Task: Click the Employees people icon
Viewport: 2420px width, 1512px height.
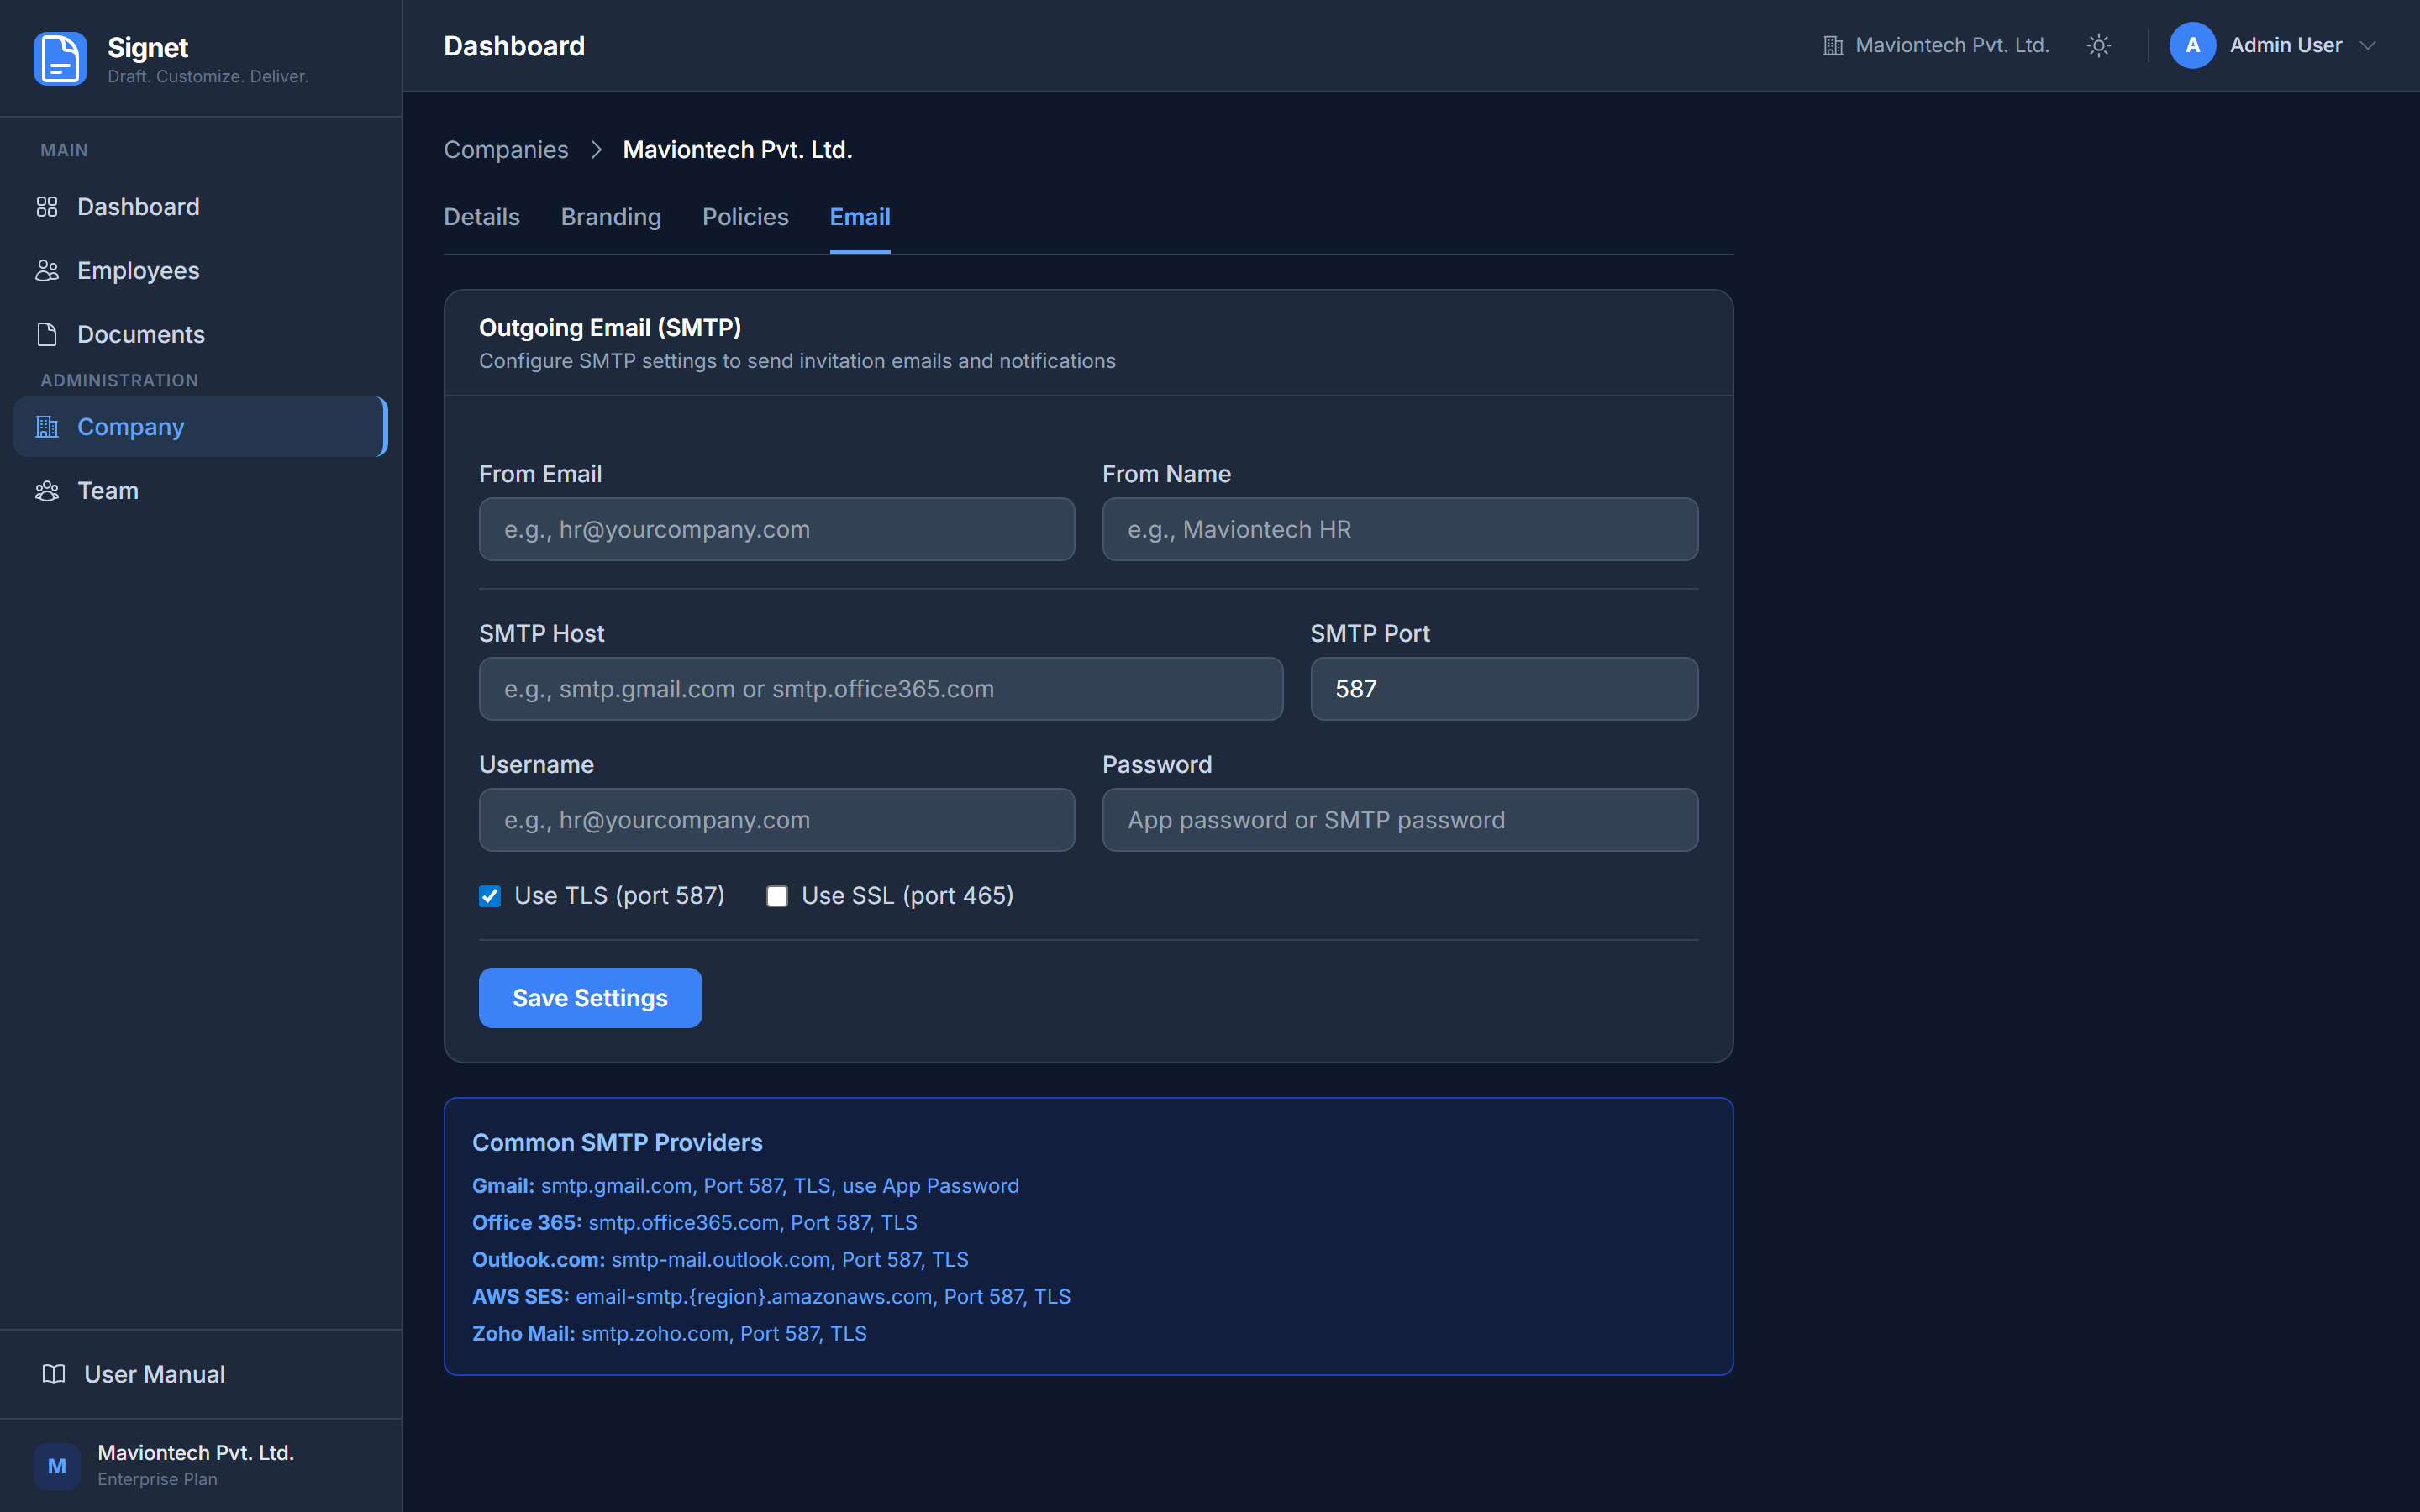Action: (47, 271)
